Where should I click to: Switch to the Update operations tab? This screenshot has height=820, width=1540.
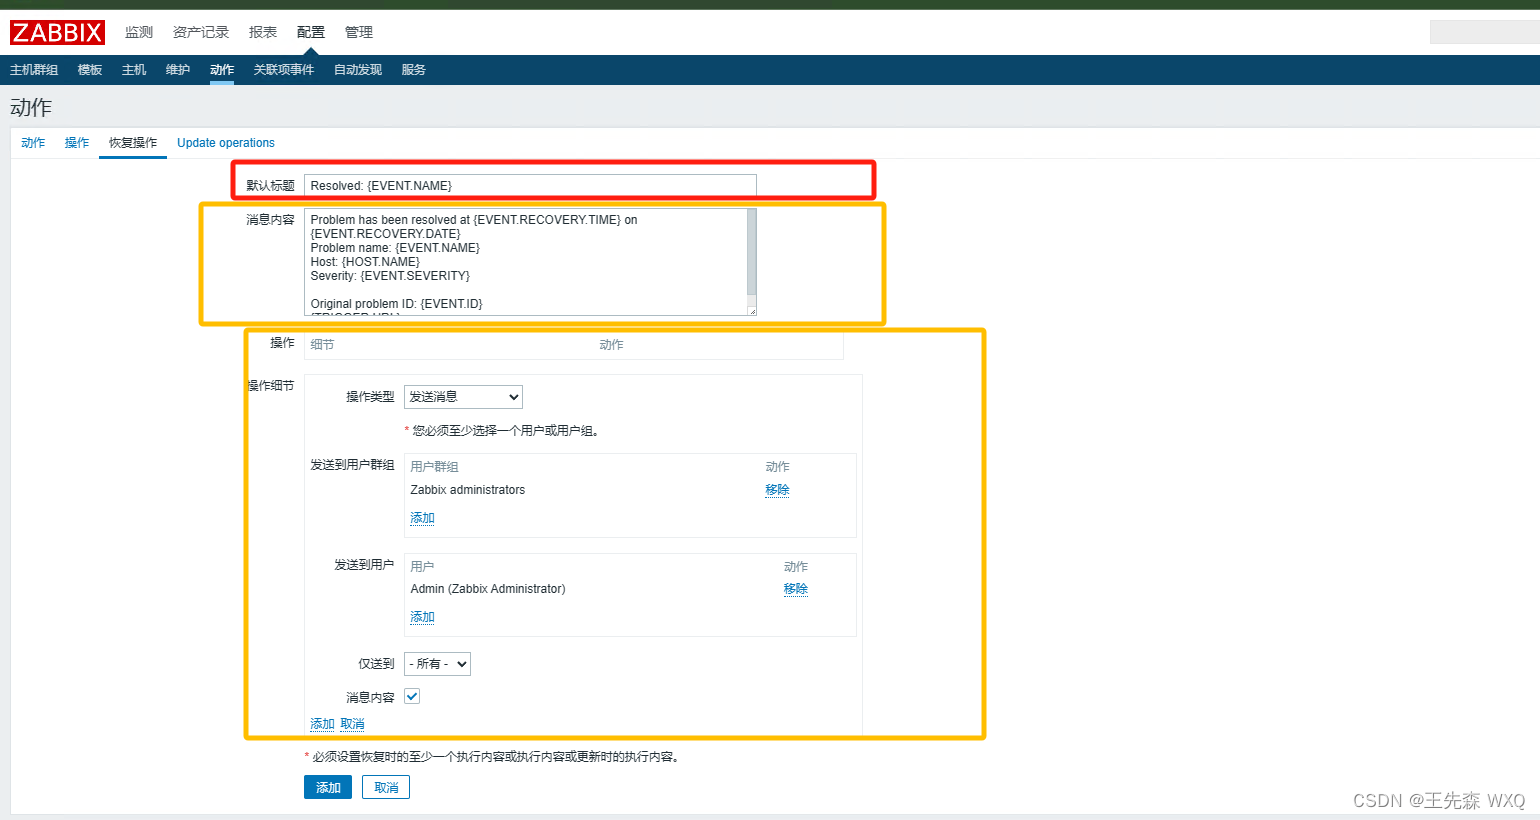(x=226, y=143)
